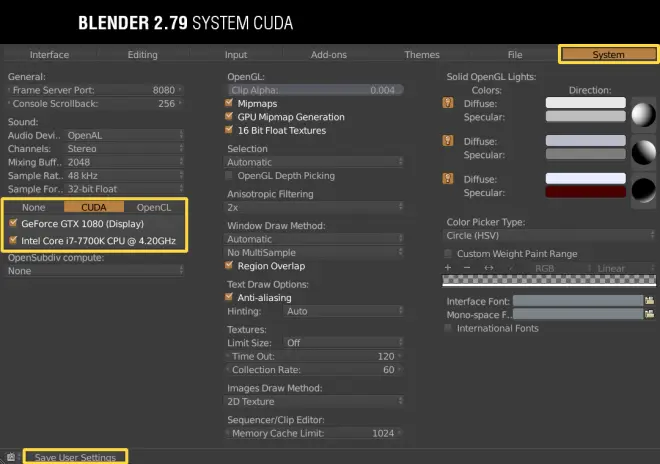660x464 pixels.
Task: Click the Collection Rate field
Action: (x=314, y=370)
